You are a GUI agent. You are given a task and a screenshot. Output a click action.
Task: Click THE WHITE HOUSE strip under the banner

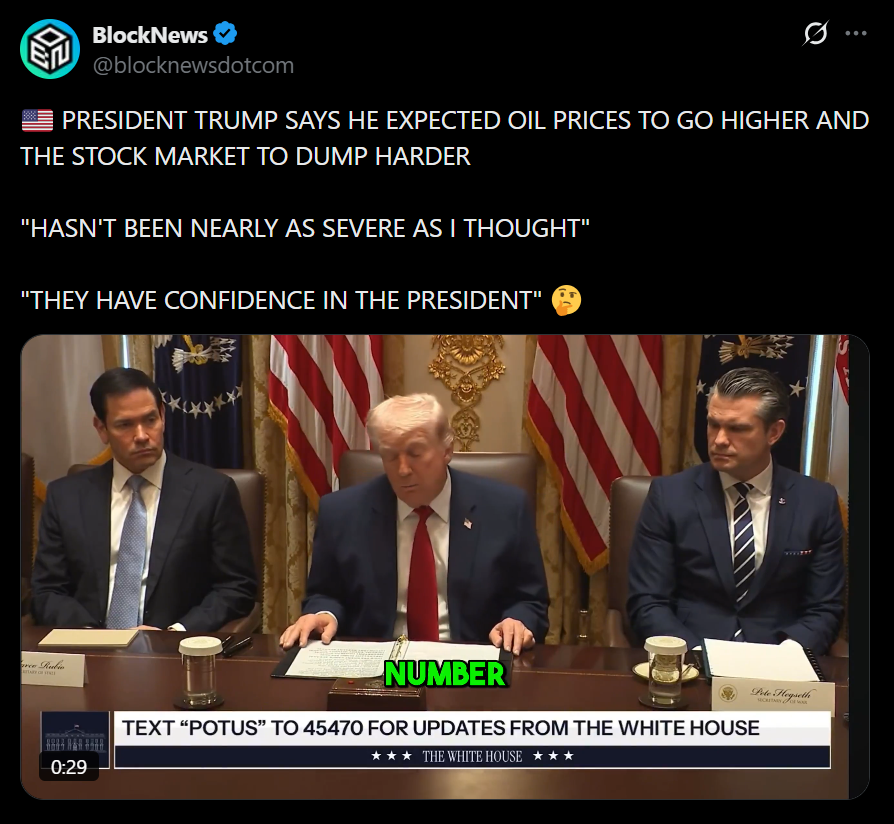tap(472, 757)
